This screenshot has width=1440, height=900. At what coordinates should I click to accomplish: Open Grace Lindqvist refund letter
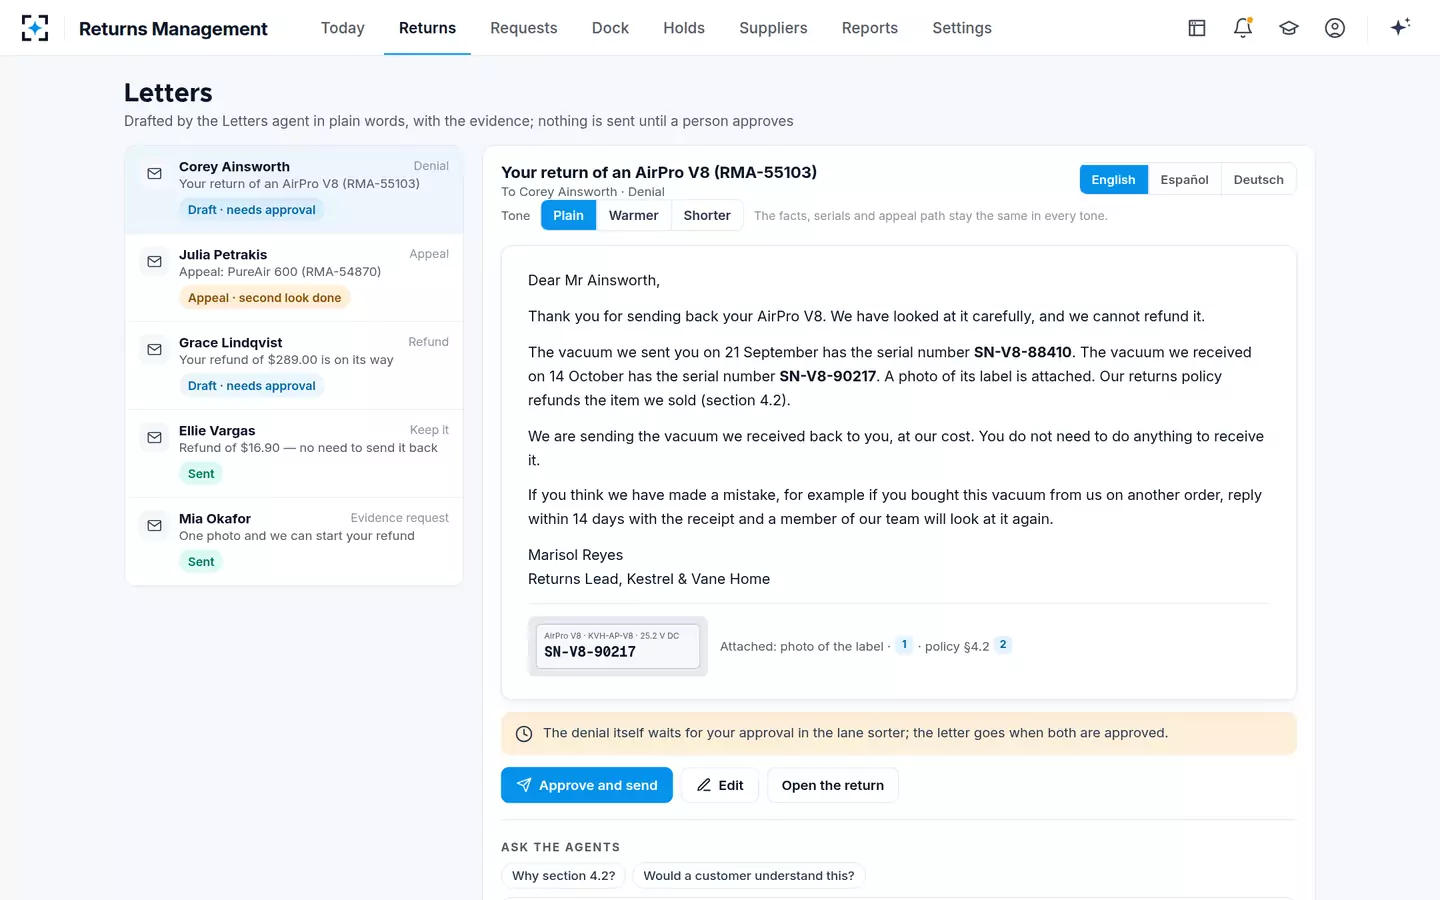click(294, 365)
